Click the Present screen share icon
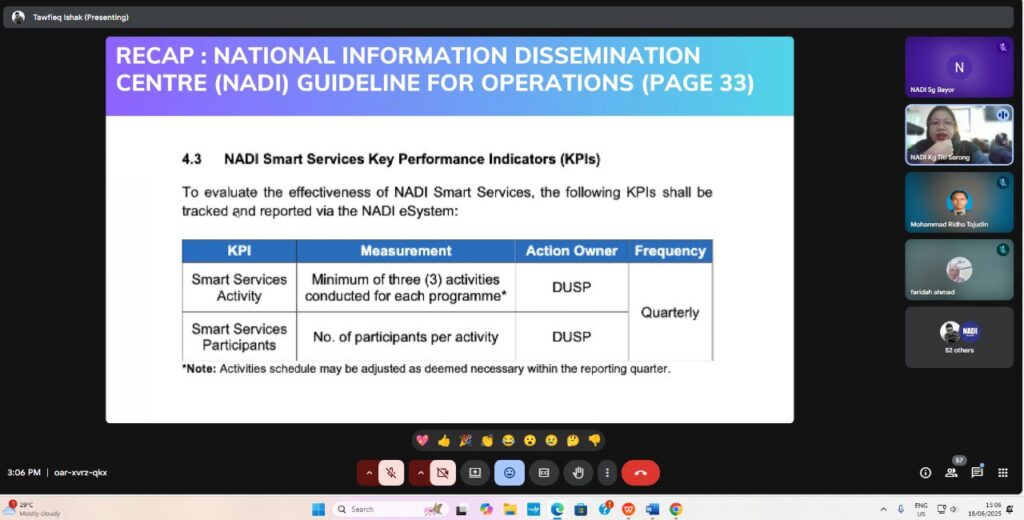 (x=475, y=472)
